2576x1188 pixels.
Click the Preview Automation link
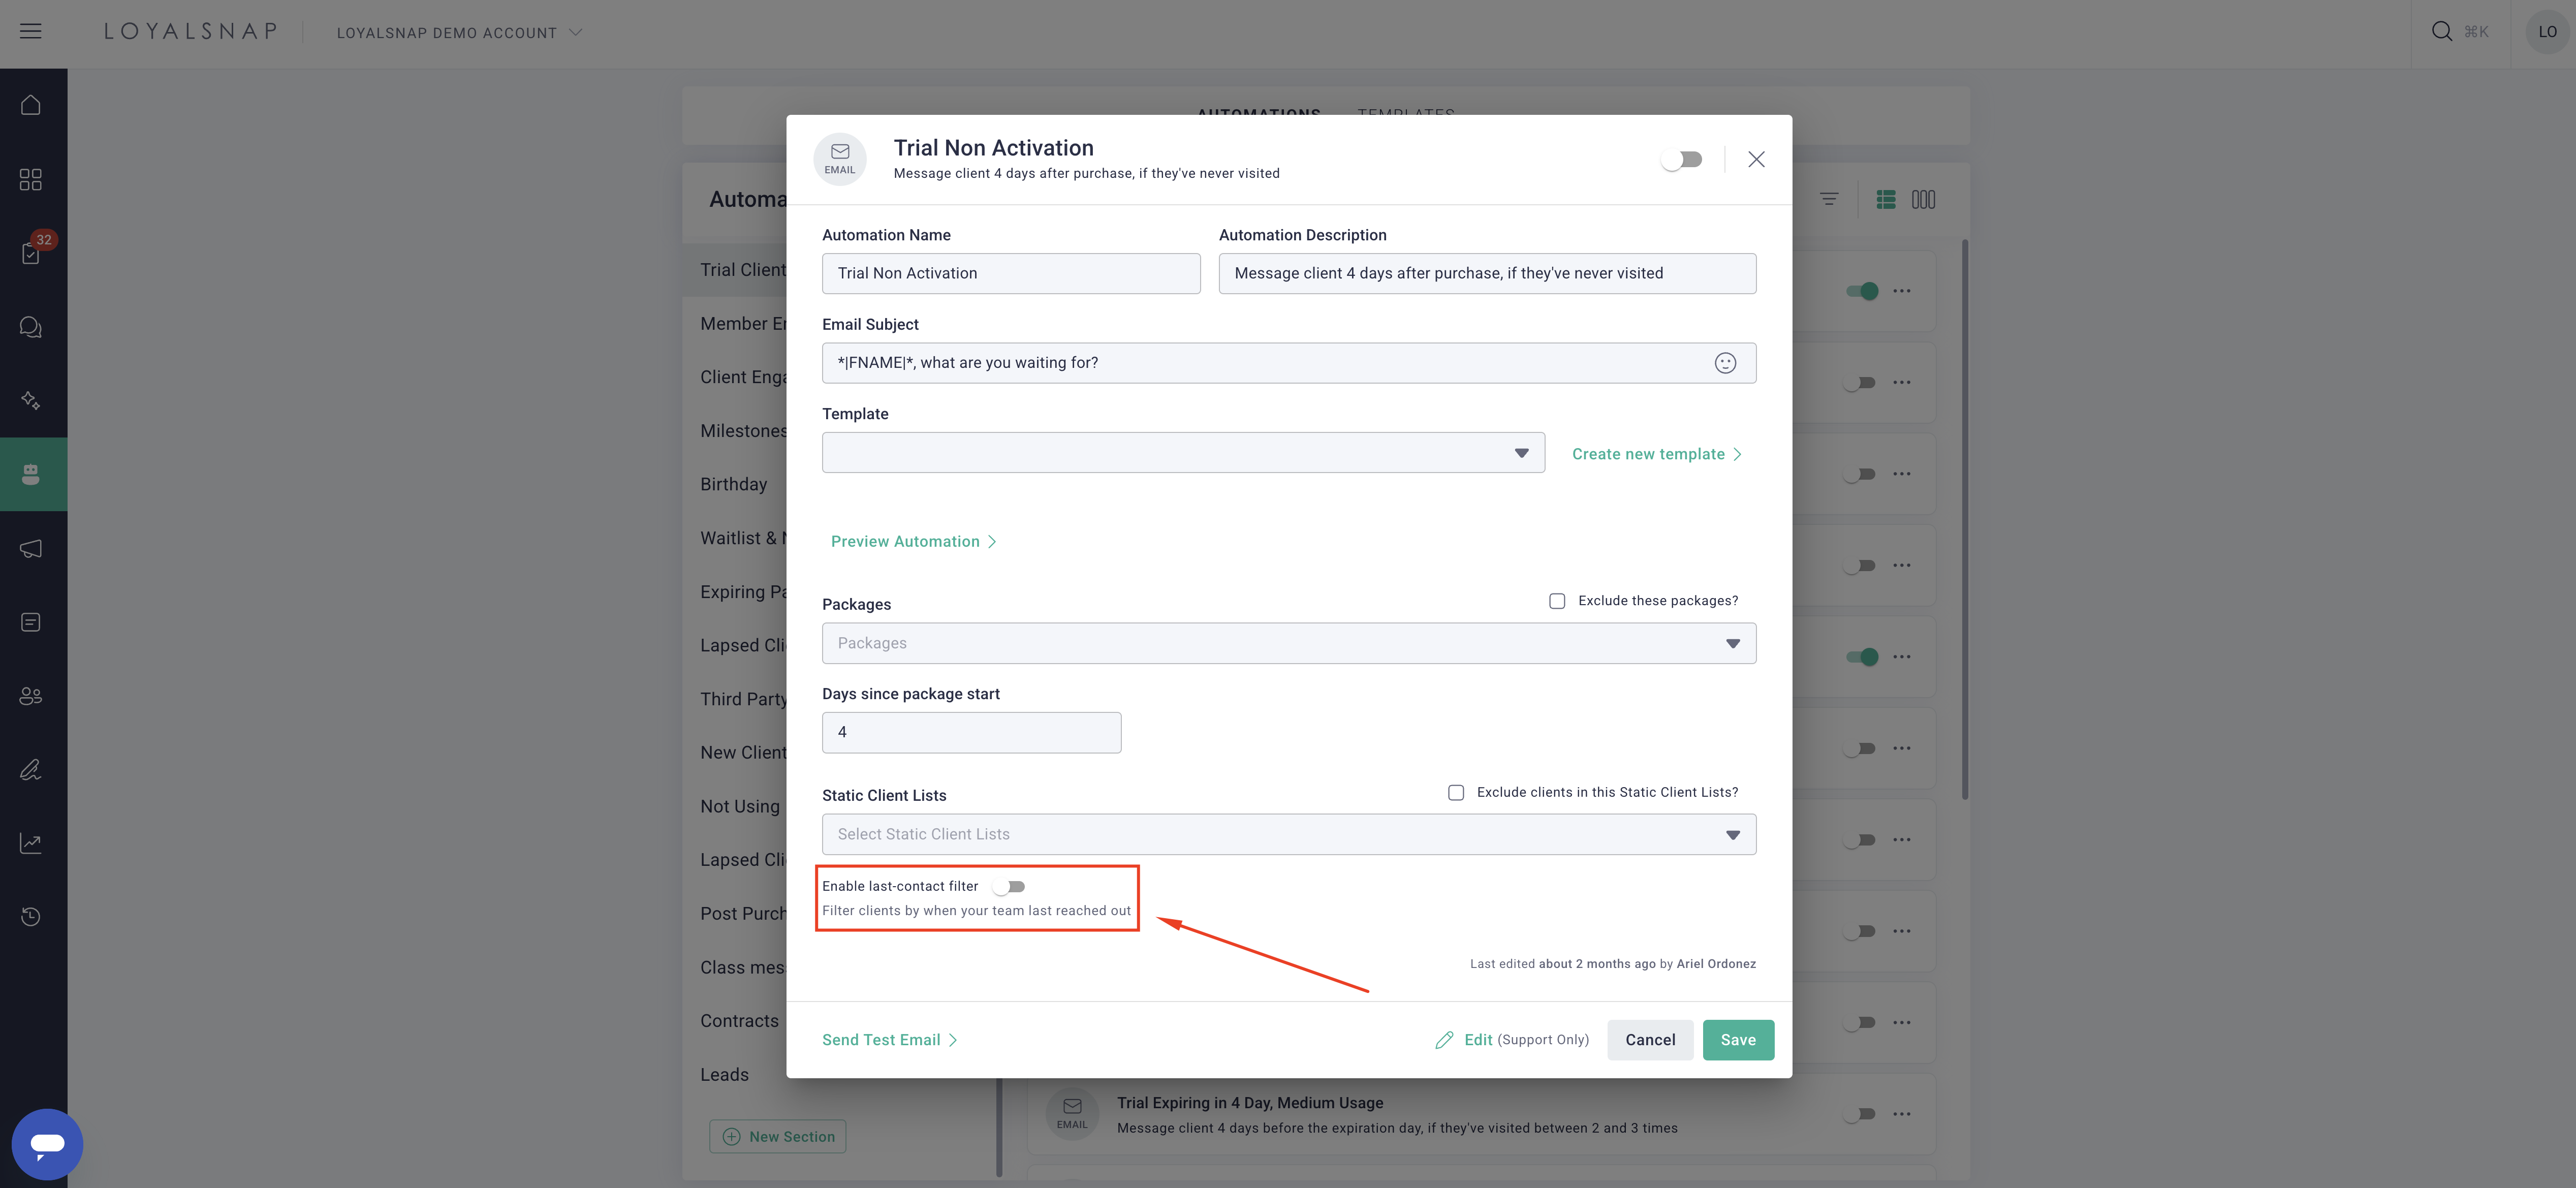[x=914, y=541]
